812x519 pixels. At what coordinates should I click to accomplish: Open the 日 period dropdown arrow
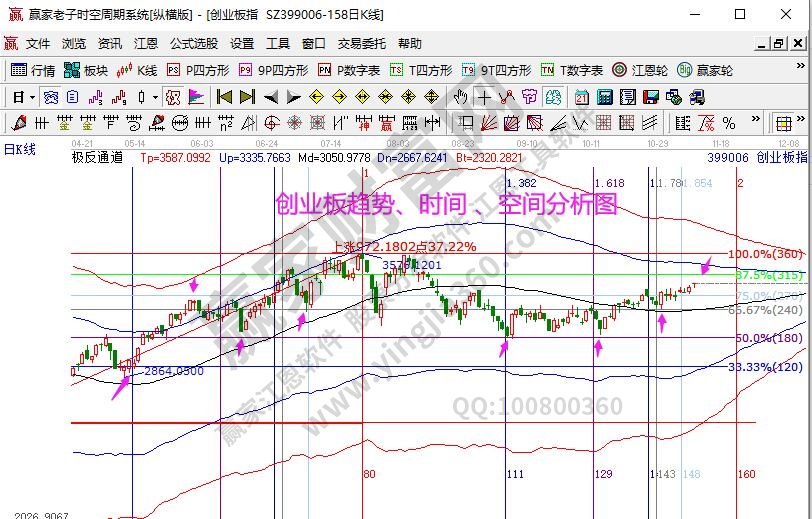coord(32,97)
